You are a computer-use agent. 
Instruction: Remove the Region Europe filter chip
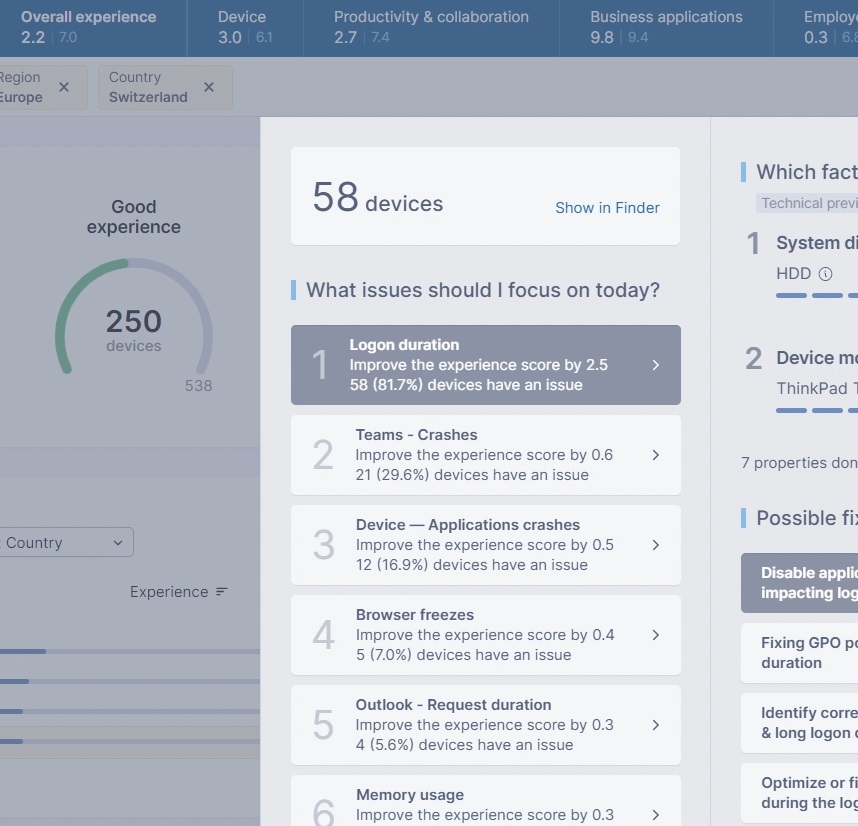tap(64, 87)
